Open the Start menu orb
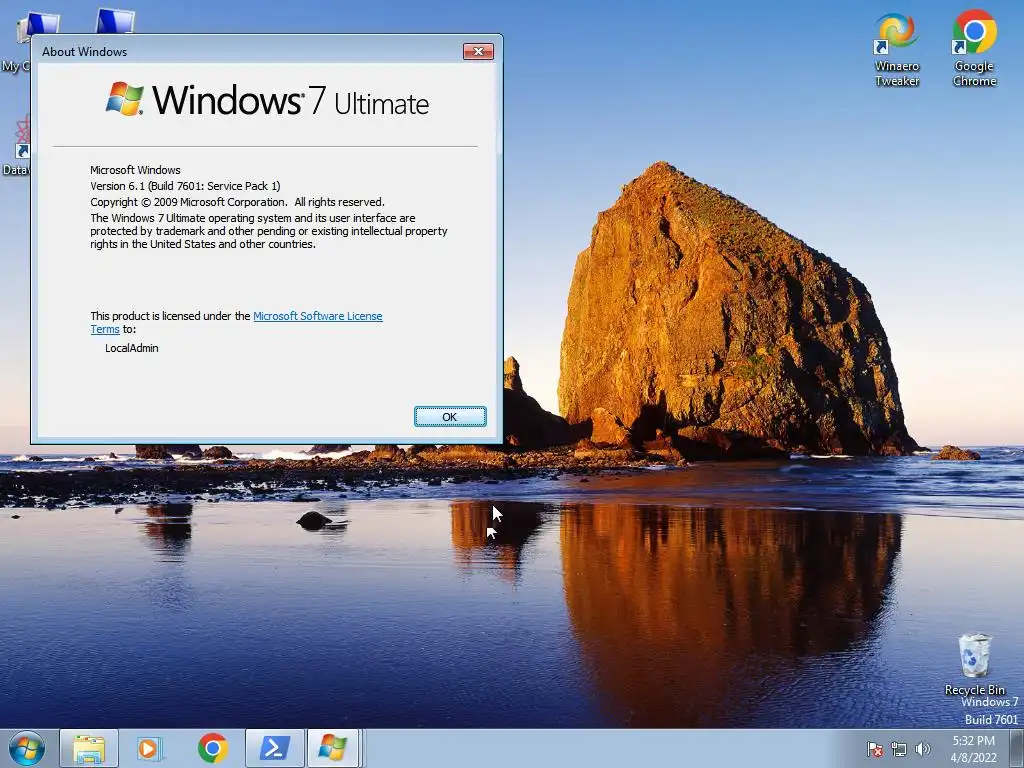The width and height of the screenshot is (1024, 768). (27, 748)
